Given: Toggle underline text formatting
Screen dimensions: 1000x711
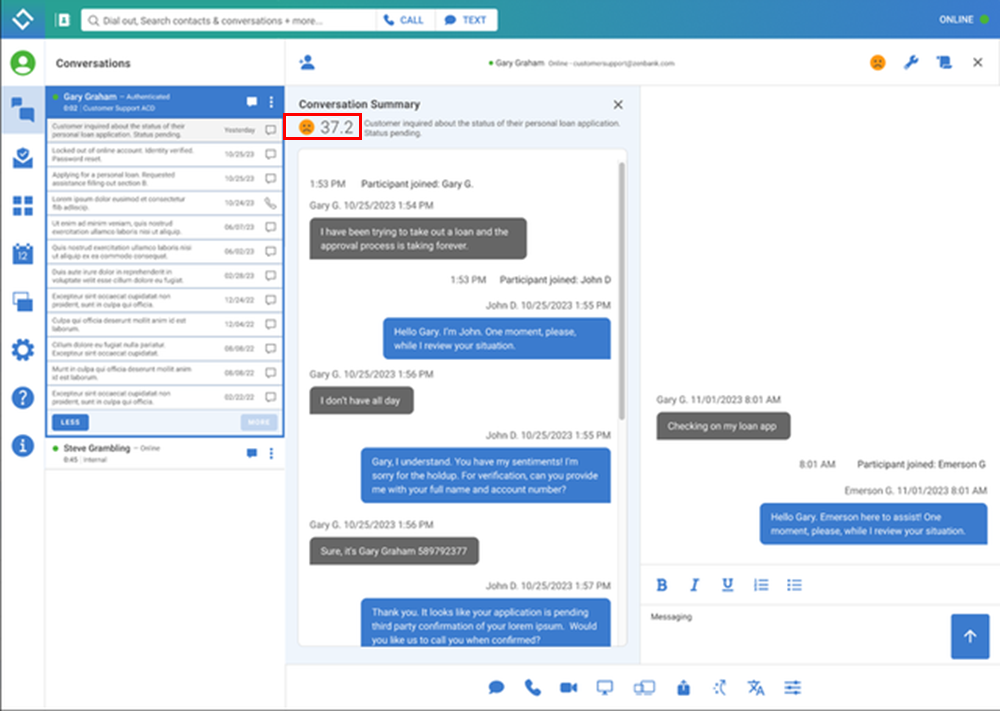Looking at the screenshot, I should (x=727, y=585).
